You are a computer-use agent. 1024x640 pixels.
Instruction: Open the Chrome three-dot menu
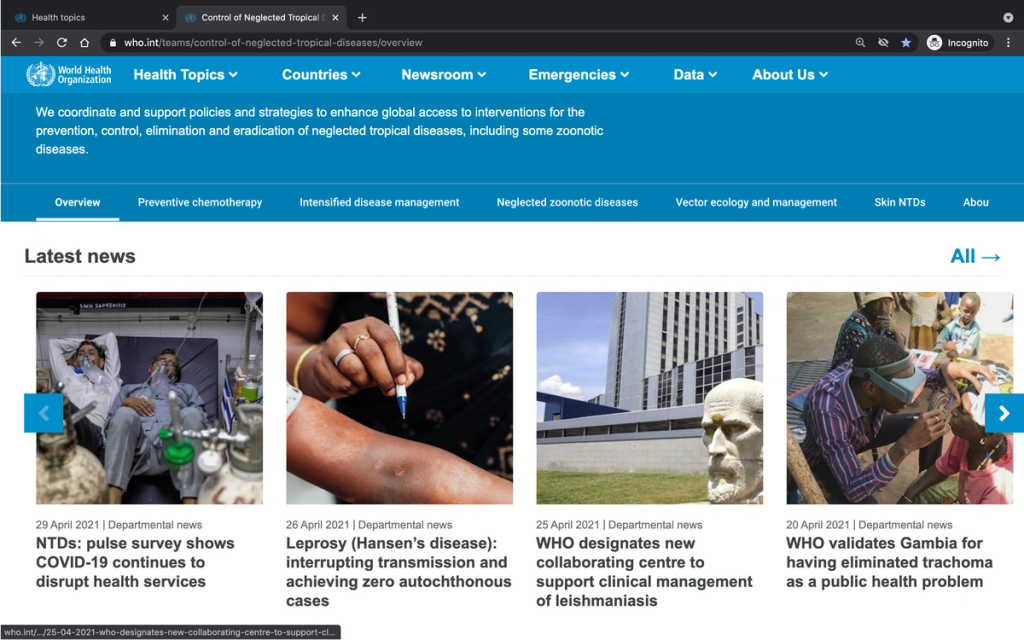[1008, 42]
